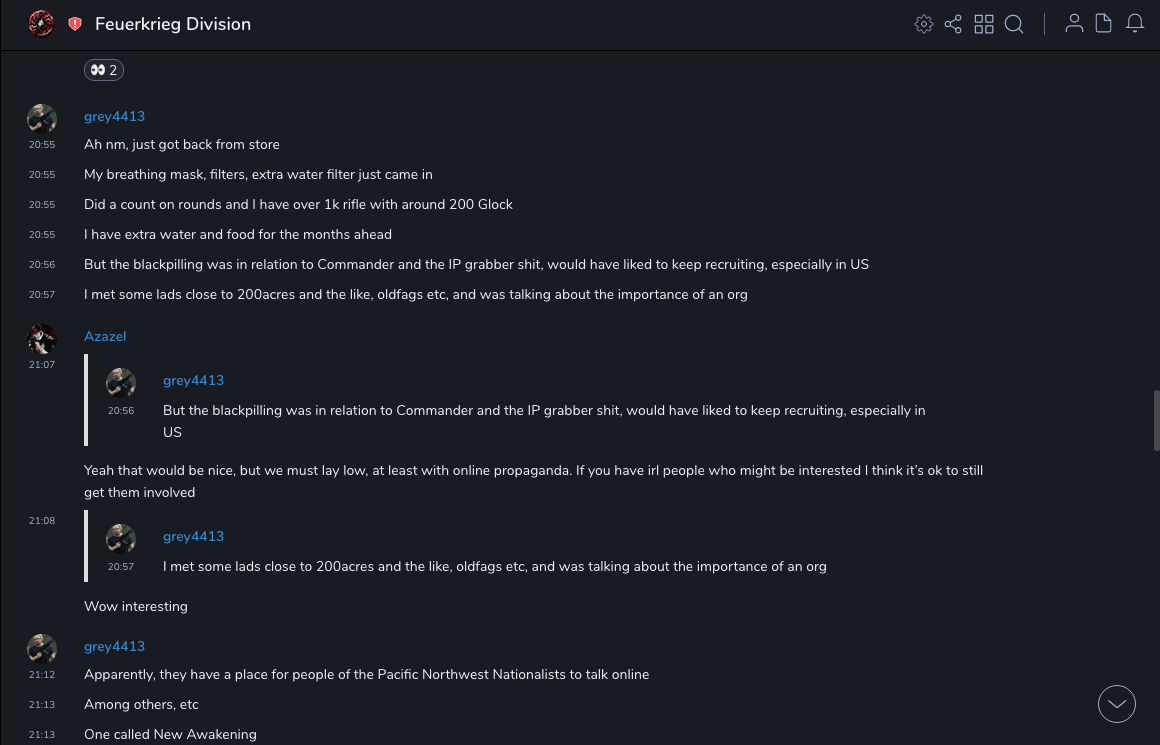1160x745 pixels.
Task: Click the vertical scrollbar thumb
Action: pos(1156,420)
